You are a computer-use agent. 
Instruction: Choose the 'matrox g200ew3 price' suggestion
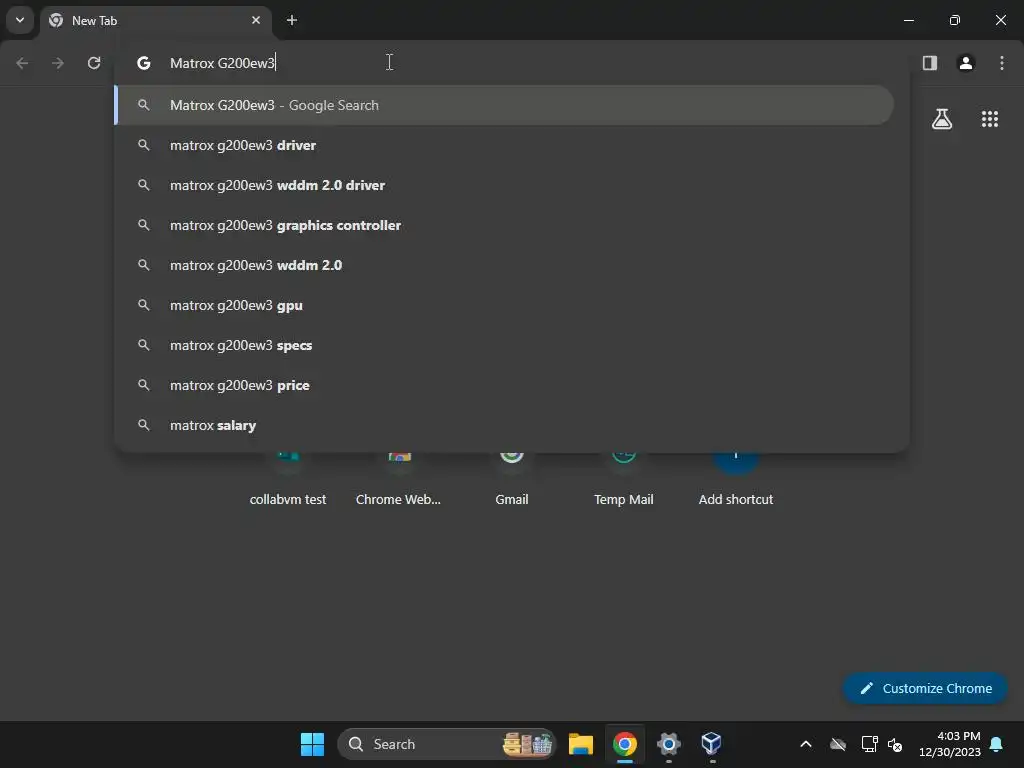click(x=504, y=385)
